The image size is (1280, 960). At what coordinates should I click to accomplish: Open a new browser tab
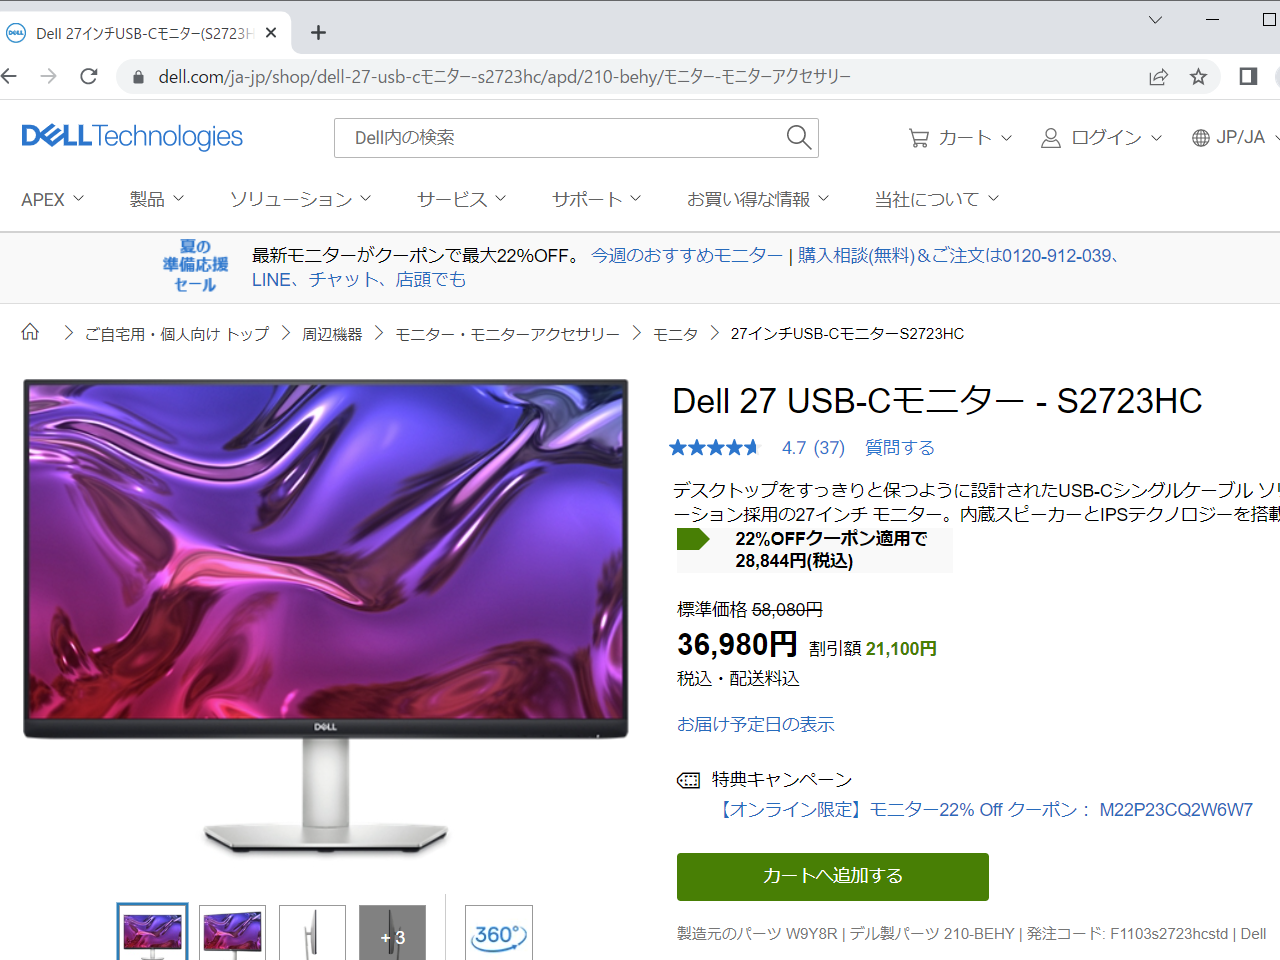[318, 33]
